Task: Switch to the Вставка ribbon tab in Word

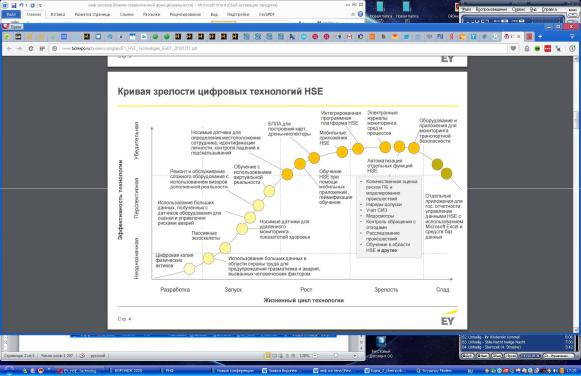Action: [58, 14]
